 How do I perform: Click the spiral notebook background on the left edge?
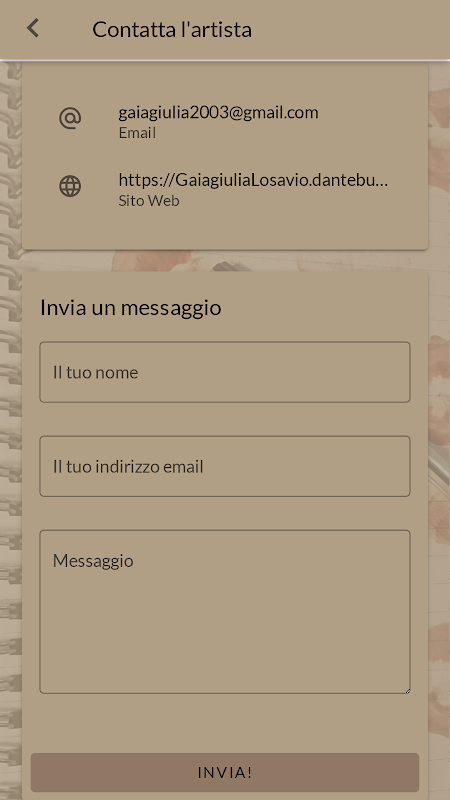coord(10,408)
